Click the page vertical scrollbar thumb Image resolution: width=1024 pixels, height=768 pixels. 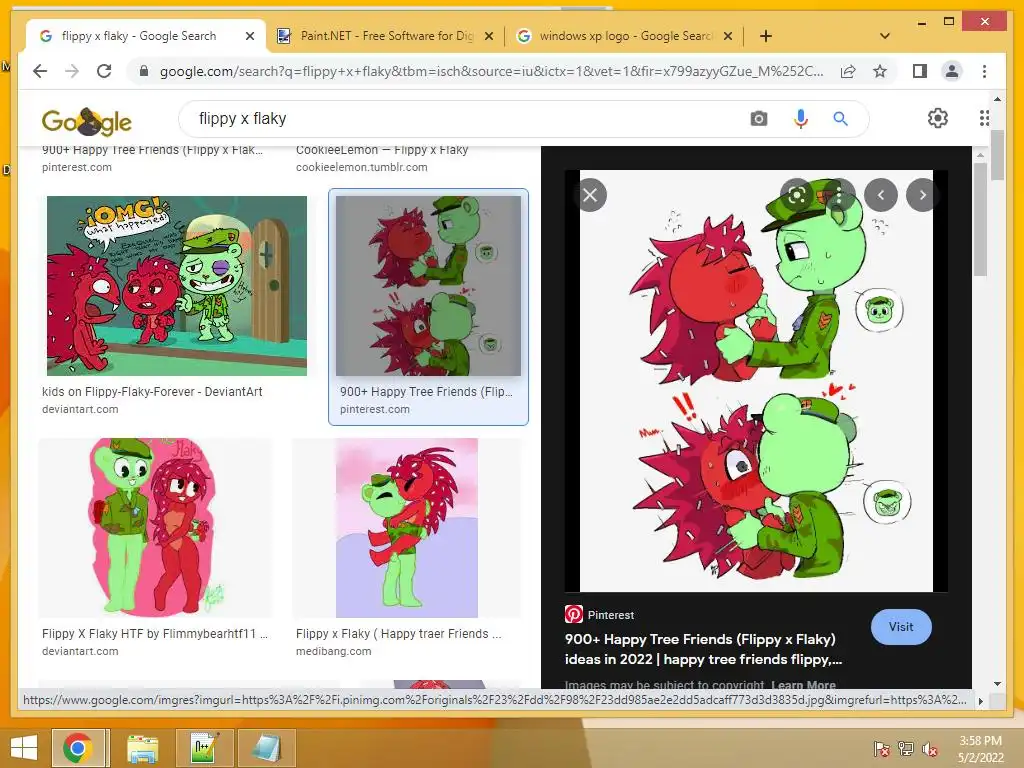coord(997,155)
